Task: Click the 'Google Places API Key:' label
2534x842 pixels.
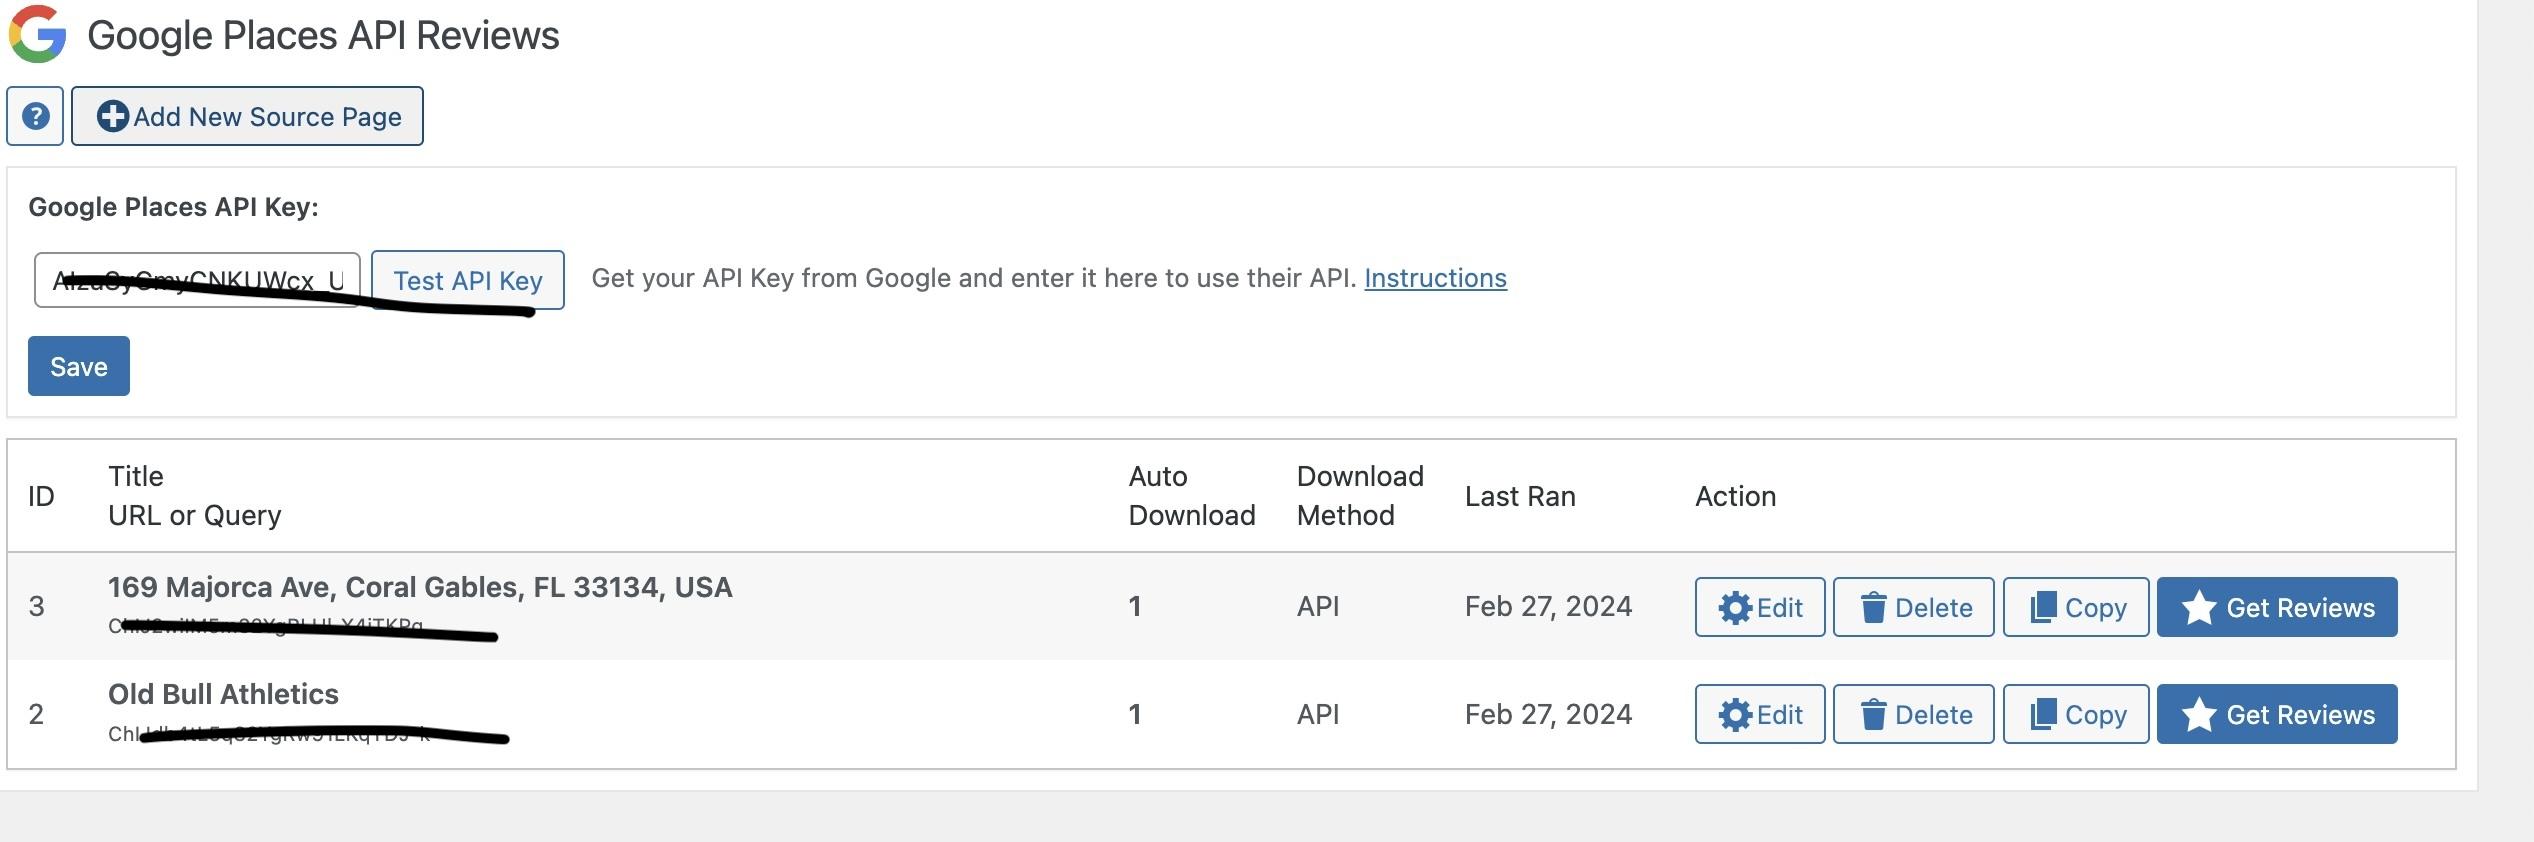Action: click(173, 207)
